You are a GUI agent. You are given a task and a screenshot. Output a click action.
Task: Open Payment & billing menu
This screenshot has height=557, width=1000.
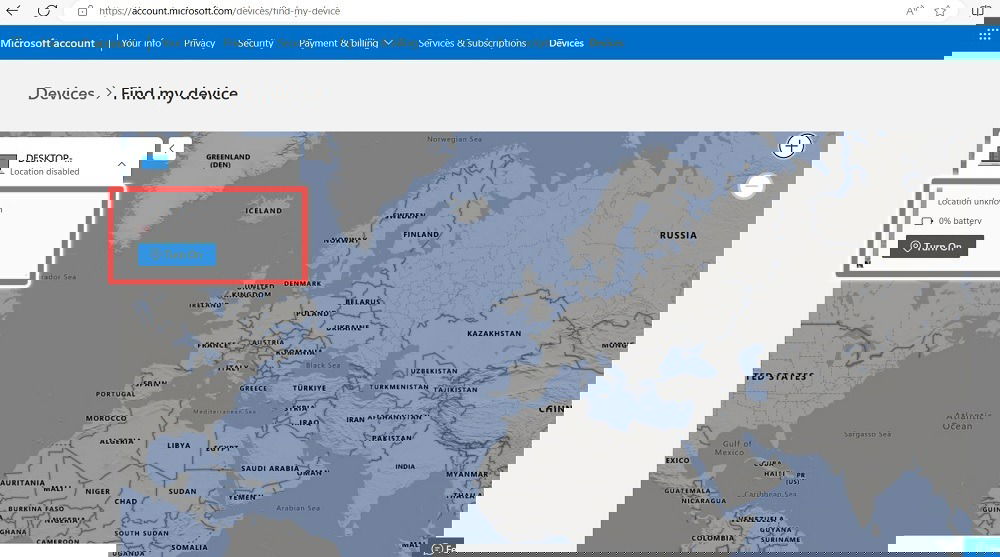tap(338, 43)
